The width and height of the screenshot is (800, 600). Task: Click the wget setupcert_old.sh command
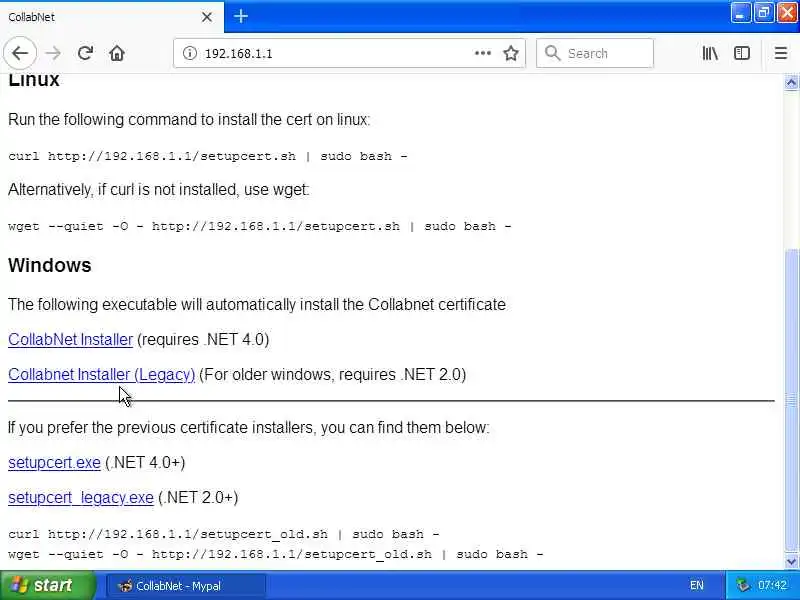[276, 554]
